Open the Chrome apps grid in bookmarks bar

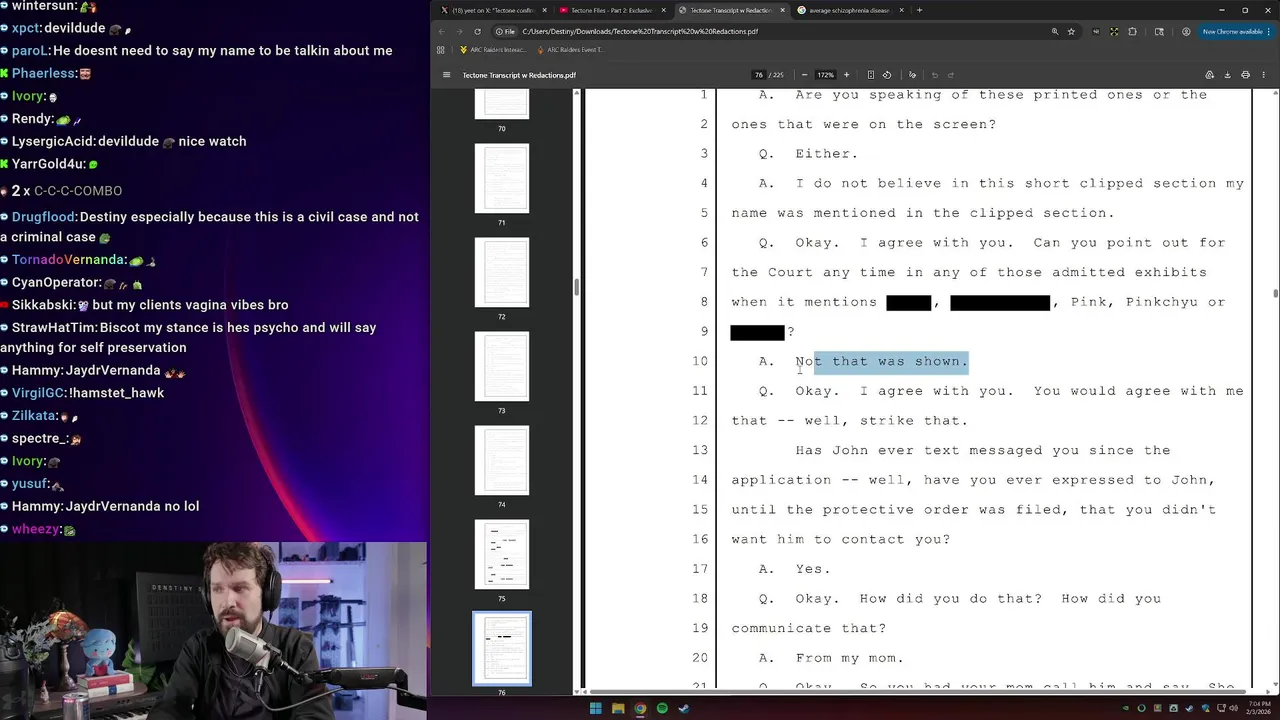point(440,49)
